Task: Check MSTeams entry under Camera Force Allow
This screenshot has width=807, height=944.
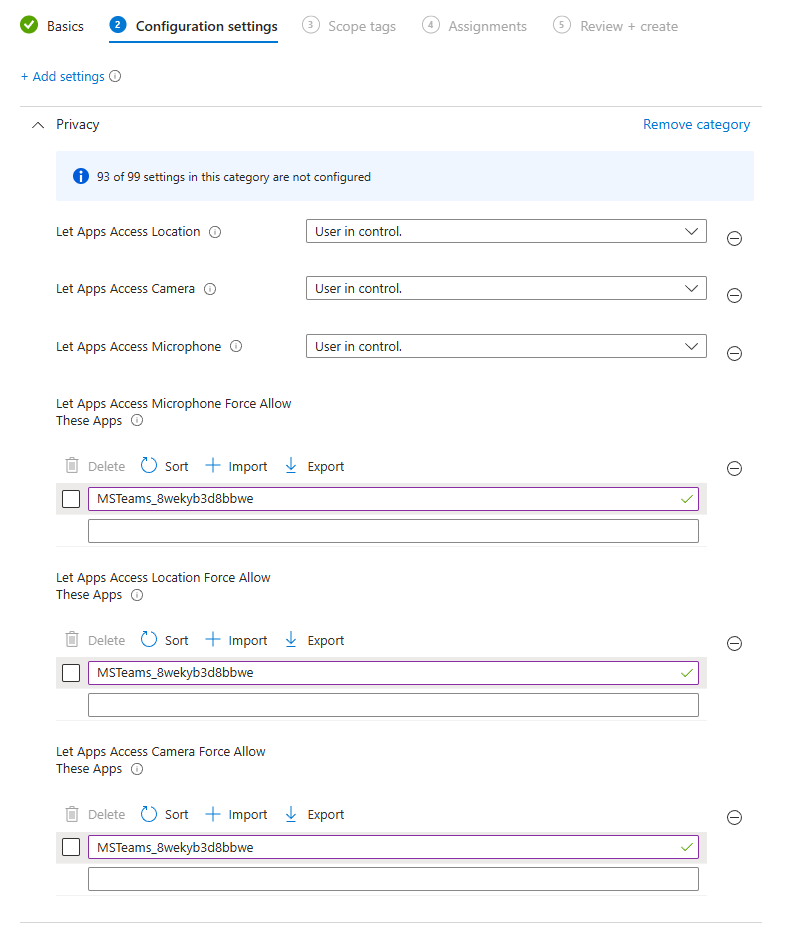Action: 71,847
